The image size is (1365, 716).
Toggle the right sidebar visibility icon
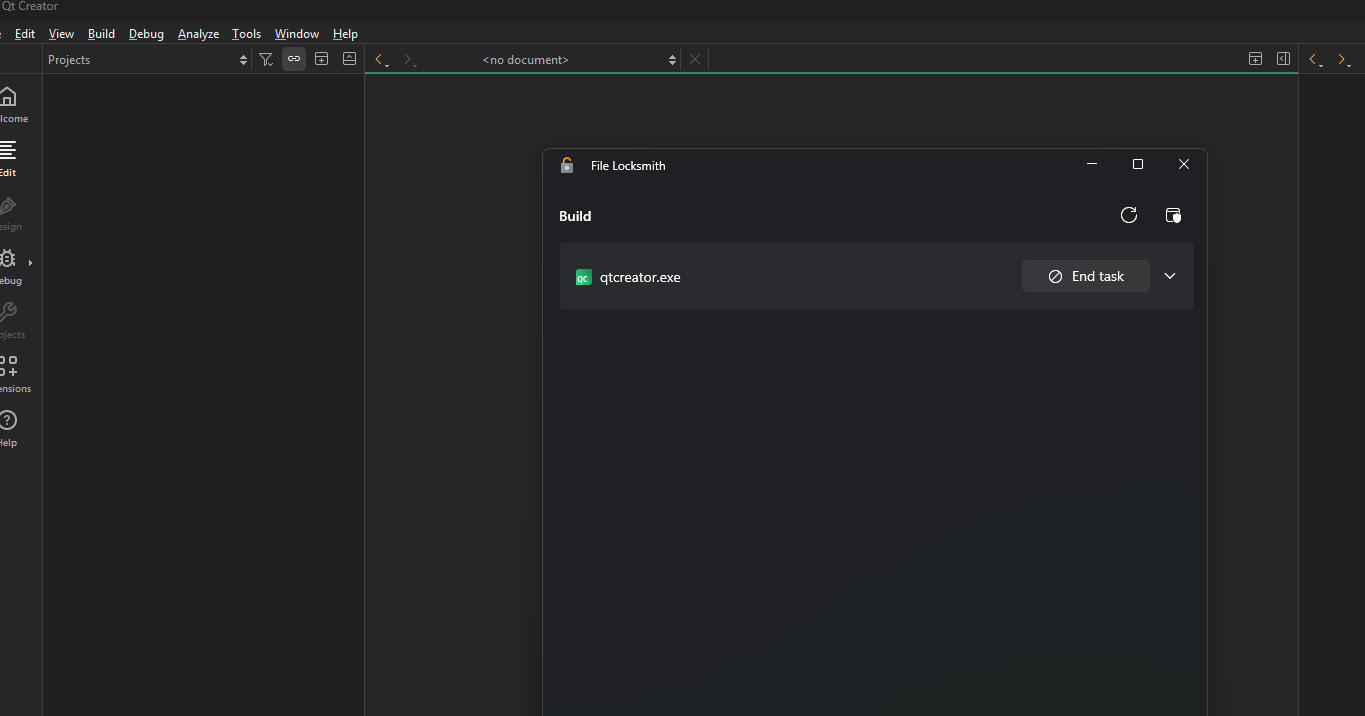(1283, 59)
